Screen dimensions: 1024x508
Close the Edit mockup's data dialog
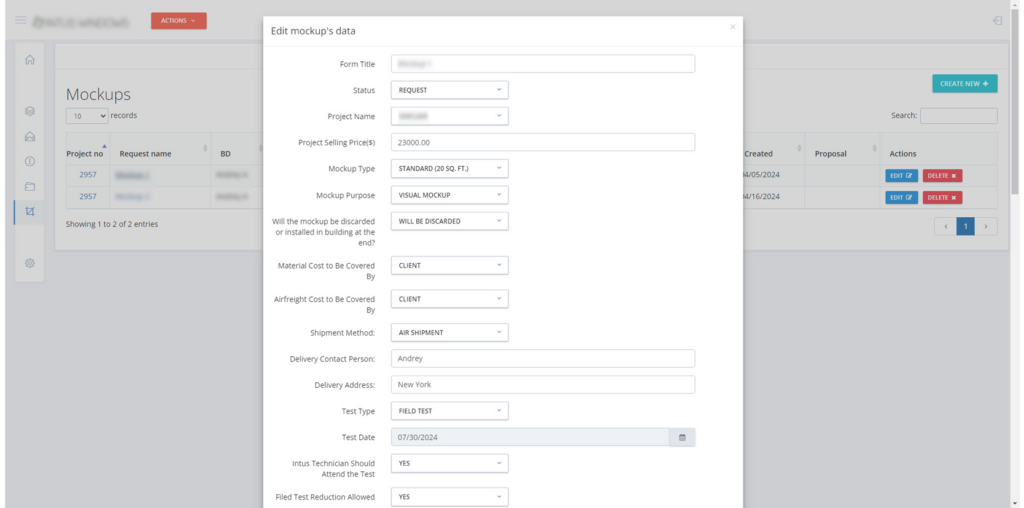732,27
